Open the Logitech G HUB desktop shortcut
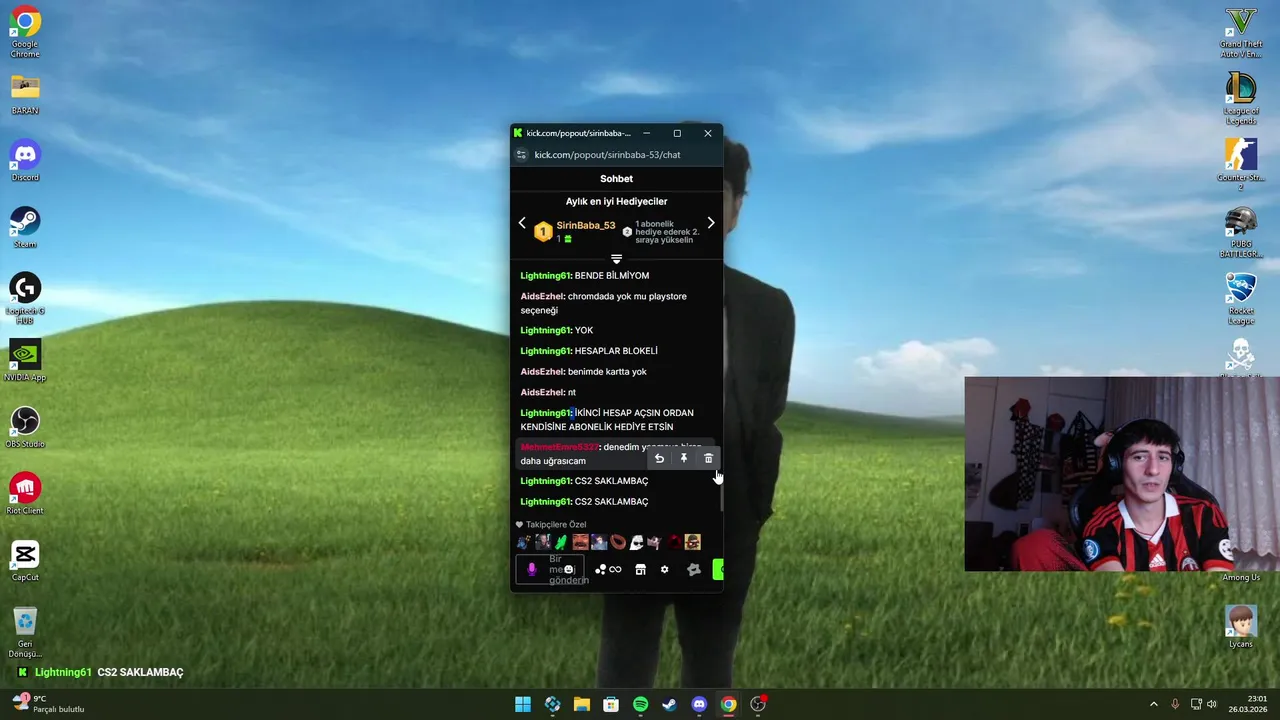Viewport: 1280px width, 720px height. (x=25, y=298)
